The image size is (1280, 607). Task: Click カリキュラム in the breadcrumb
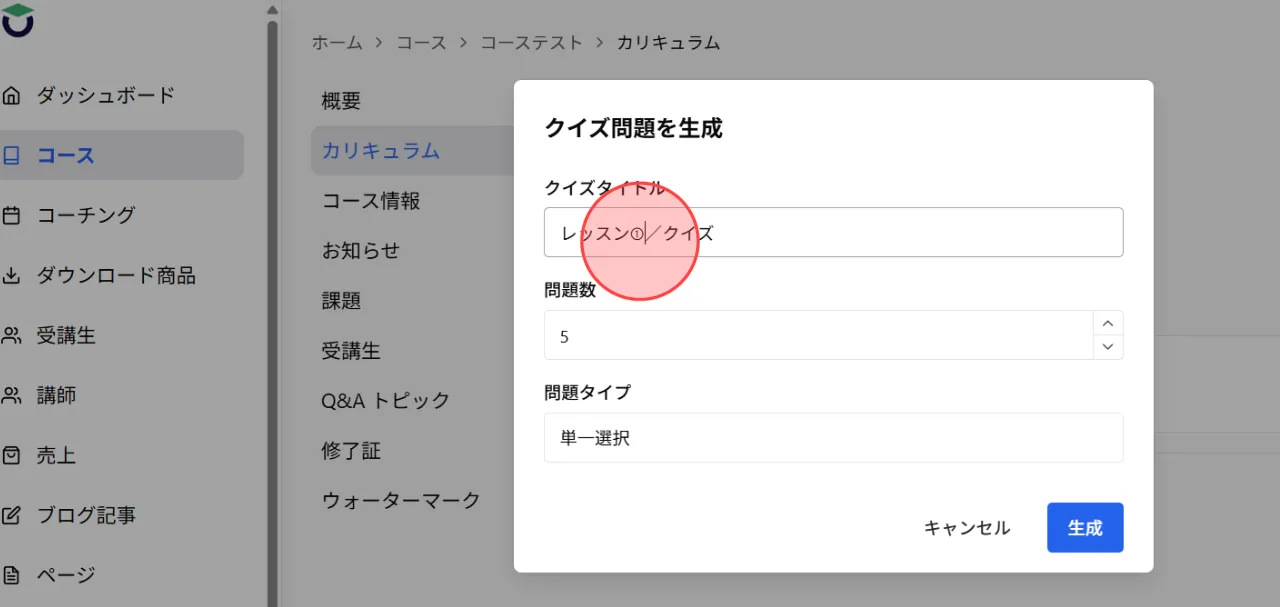(668, 43)
